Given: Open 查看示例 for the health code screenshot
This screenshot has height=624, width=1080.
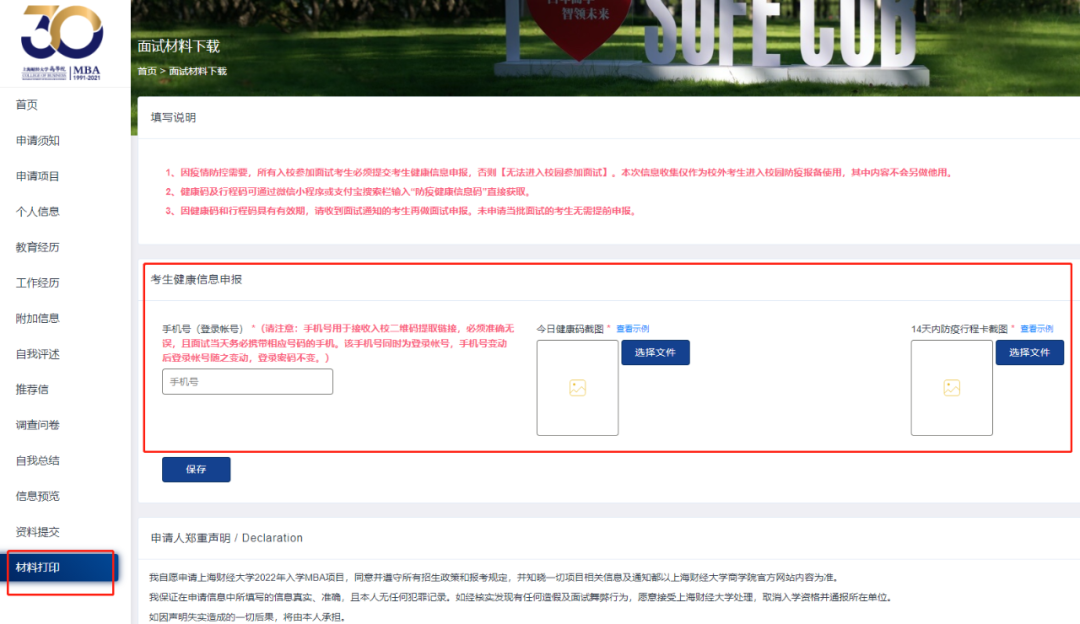Looking at the screenshot, I should coord(635,327).
